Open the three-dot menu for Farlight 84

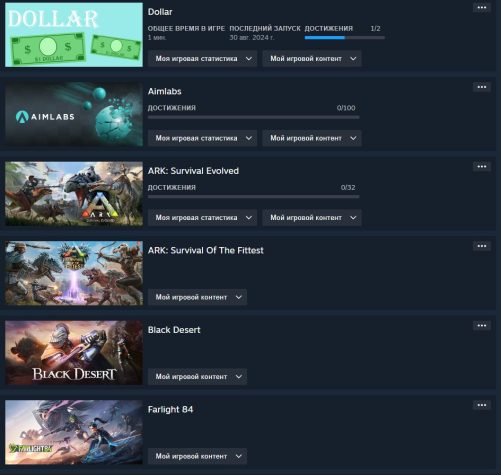[x=482, y=405]
